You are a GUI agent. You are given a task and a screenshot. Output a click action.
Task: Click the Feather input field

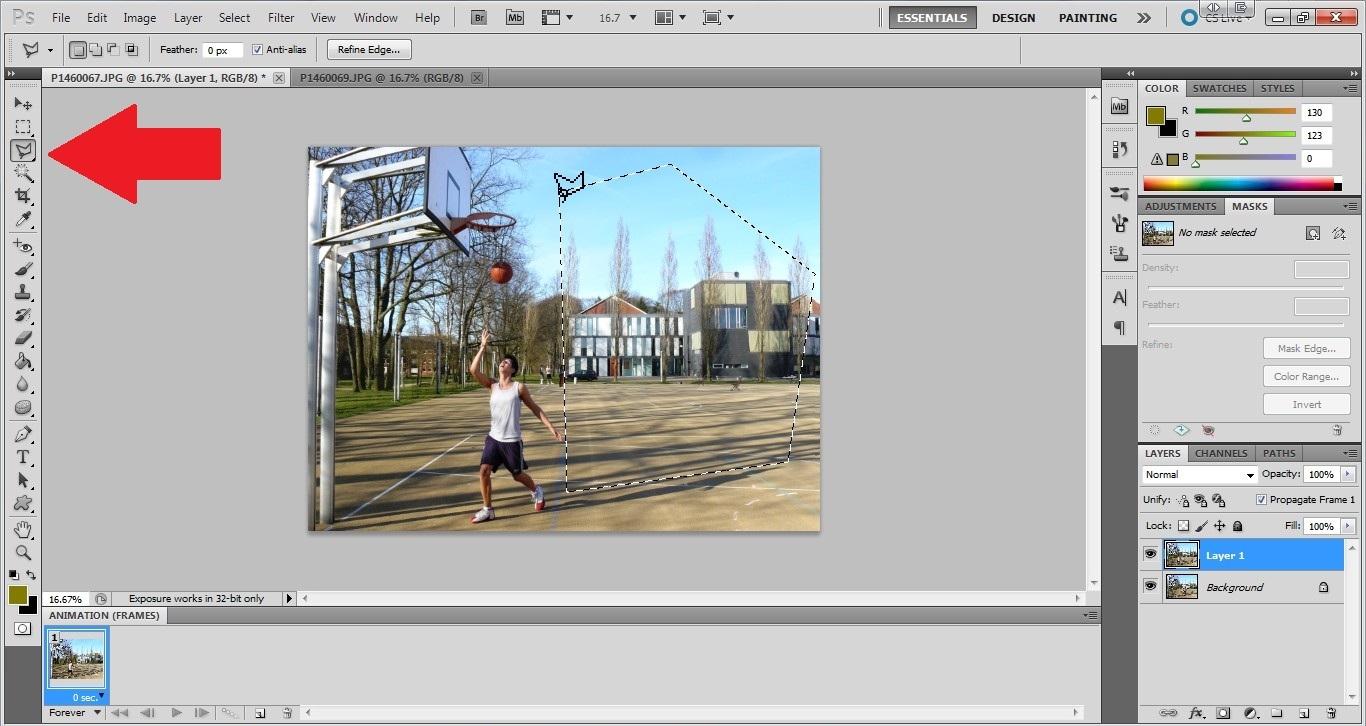point(223,50)
